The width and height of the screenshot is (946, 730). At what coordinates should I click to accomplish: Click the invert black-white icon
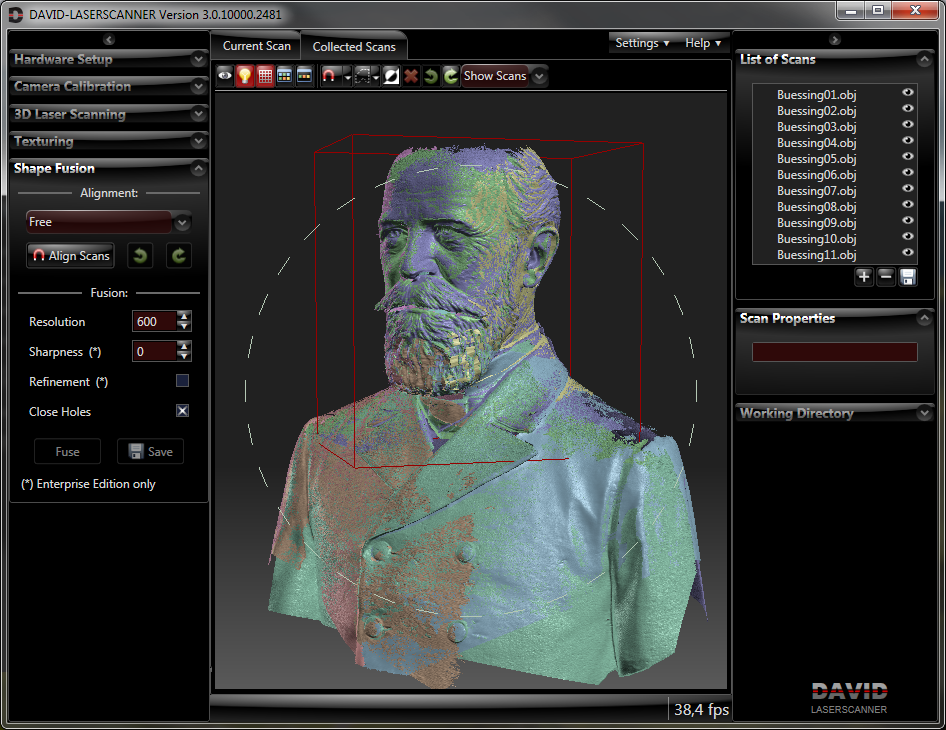[x=391, y=76]
